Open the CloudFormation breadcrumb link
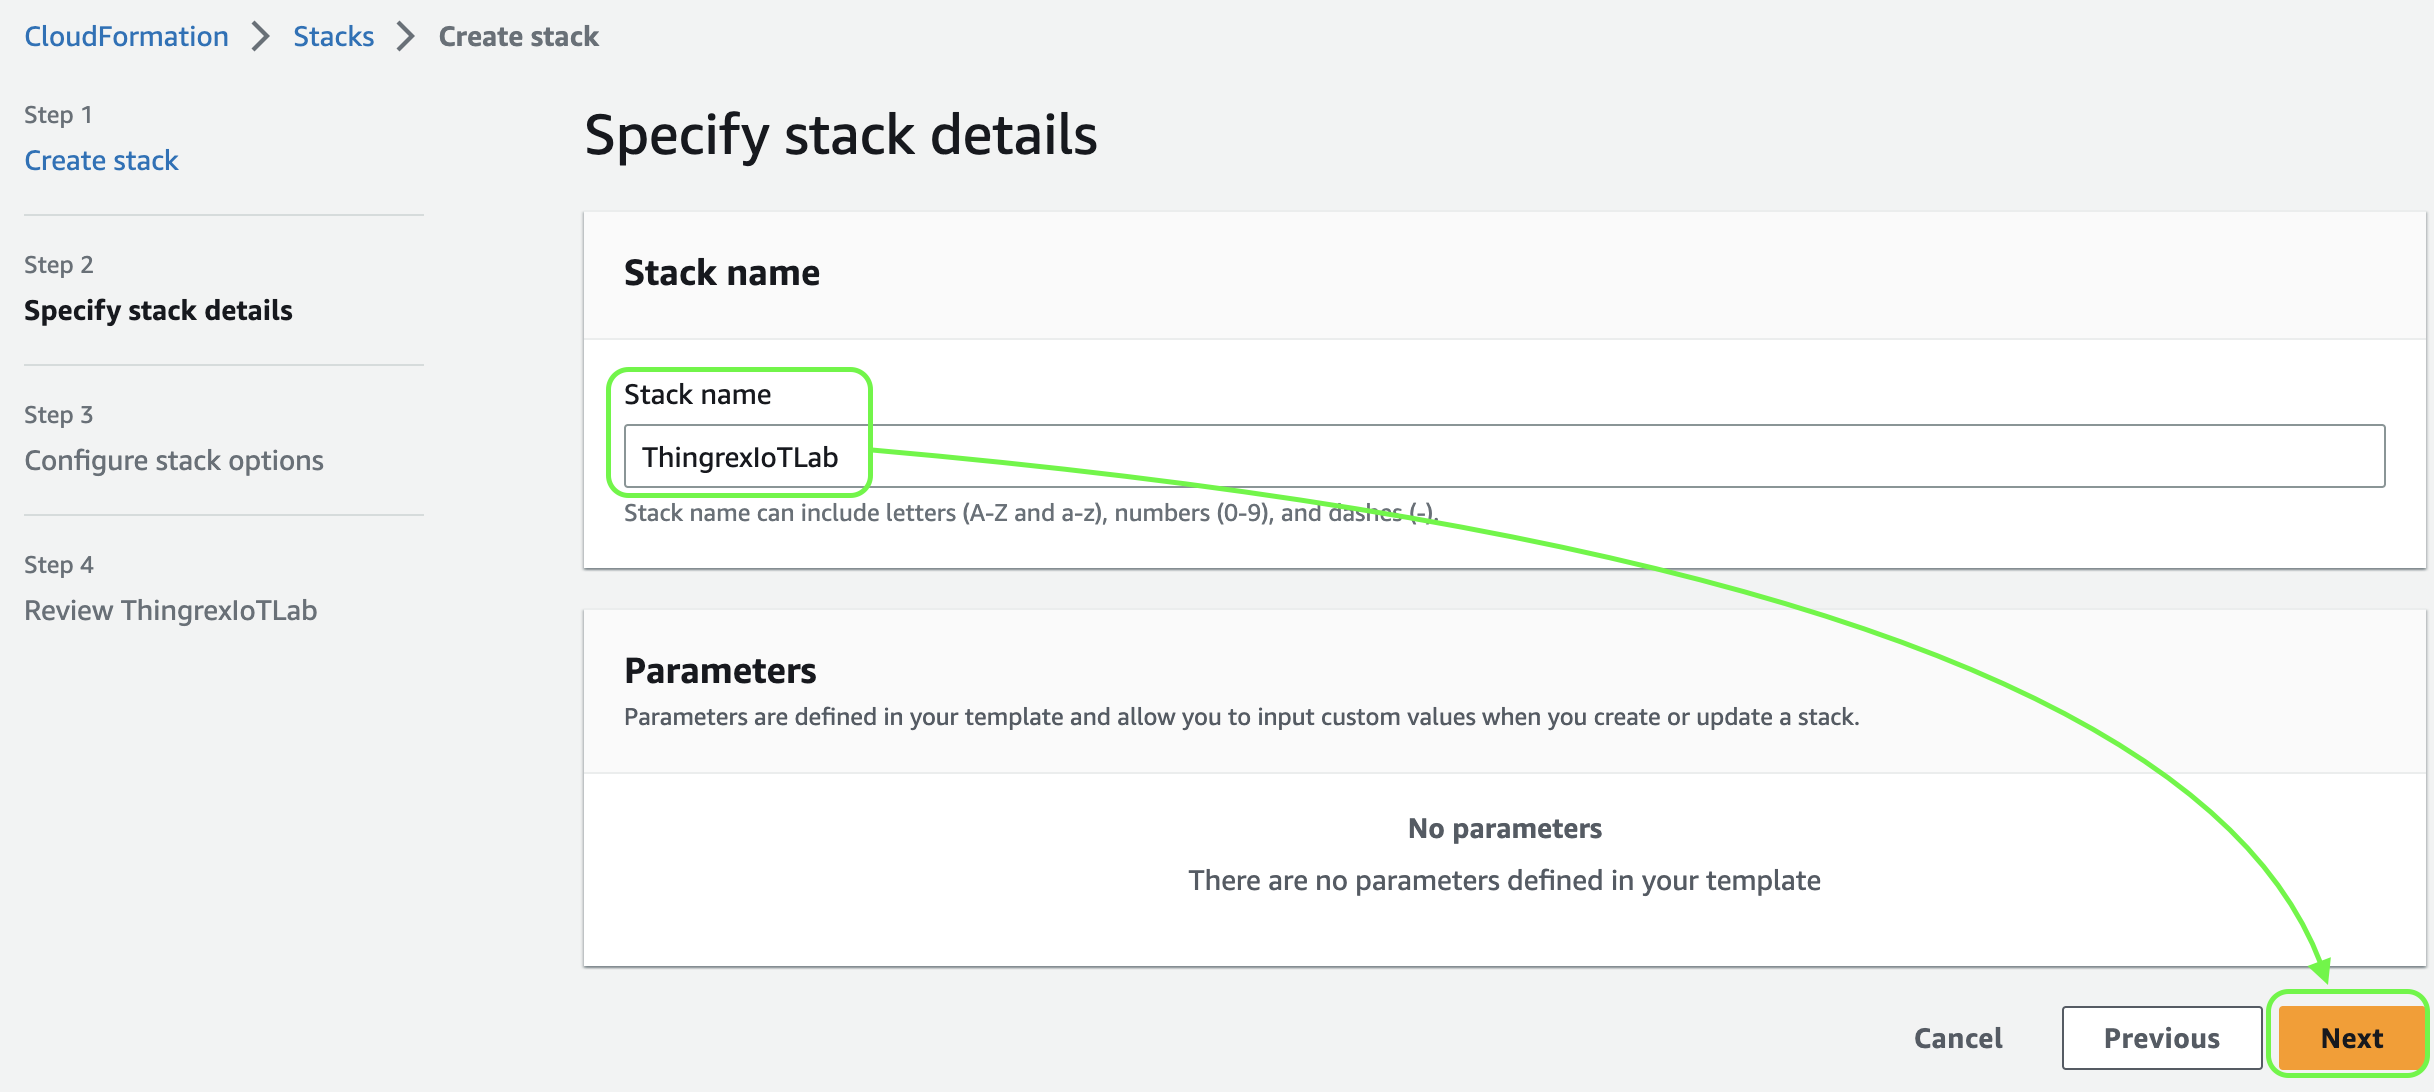Screen dimensions: 2434x1092 point(126,36)
